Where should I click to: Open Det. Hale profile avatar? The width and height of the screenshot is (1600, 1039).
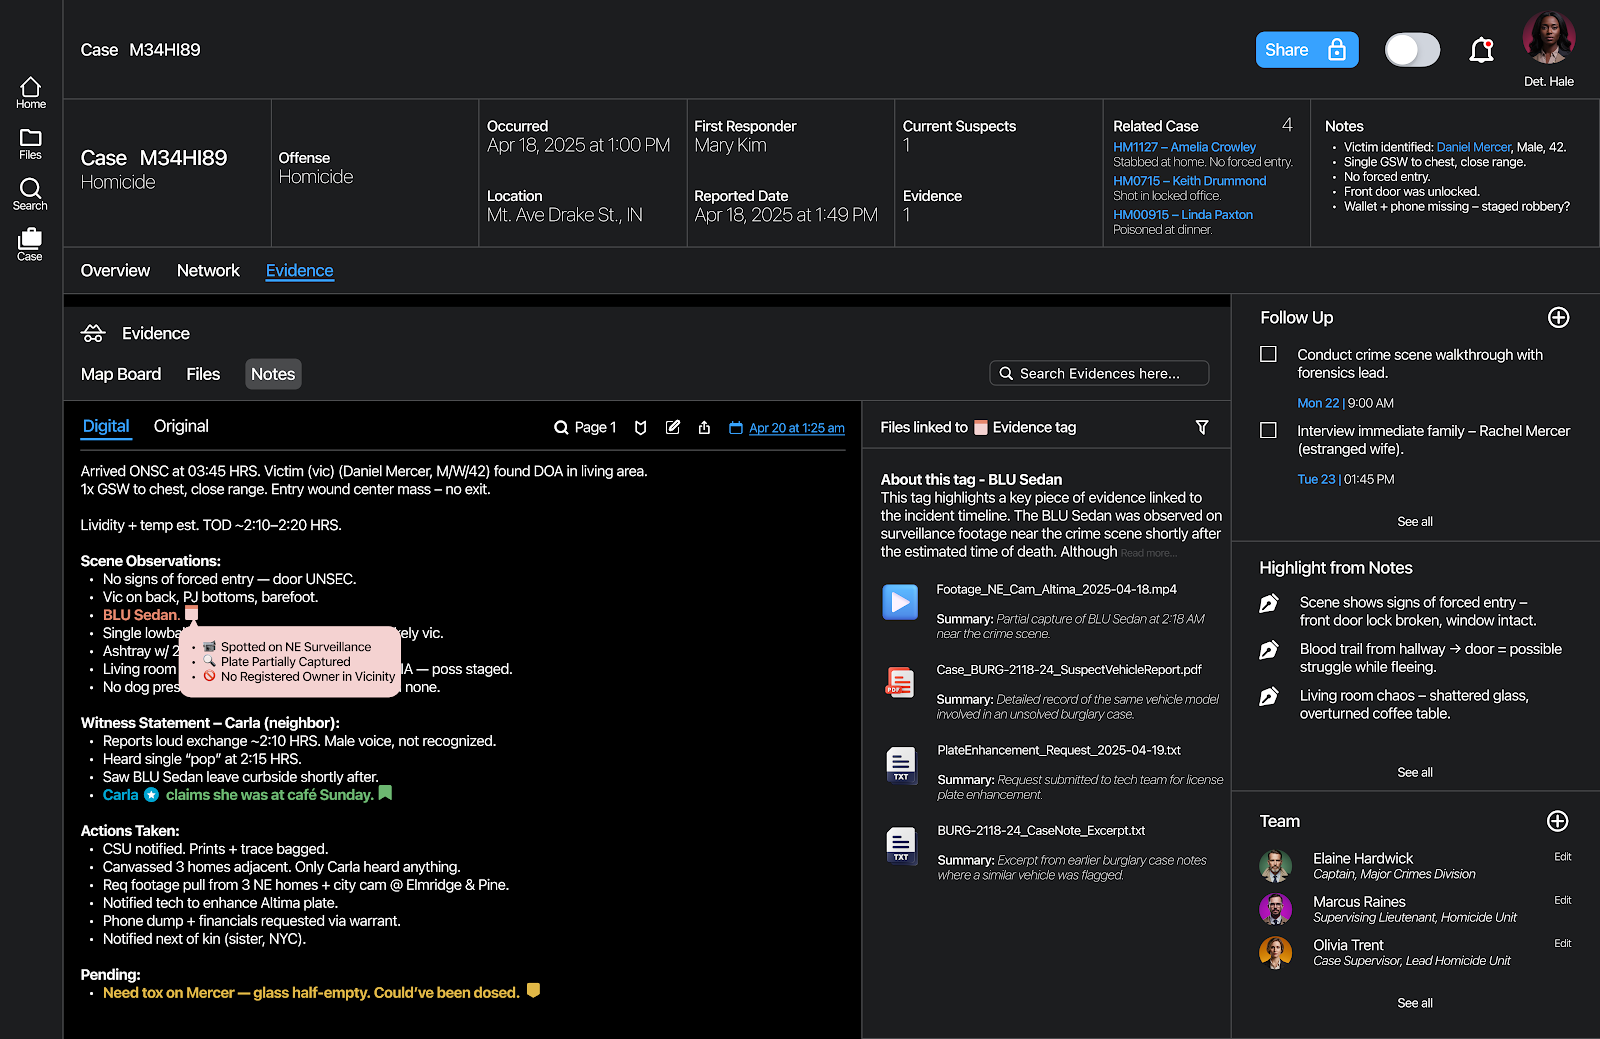1549,38
